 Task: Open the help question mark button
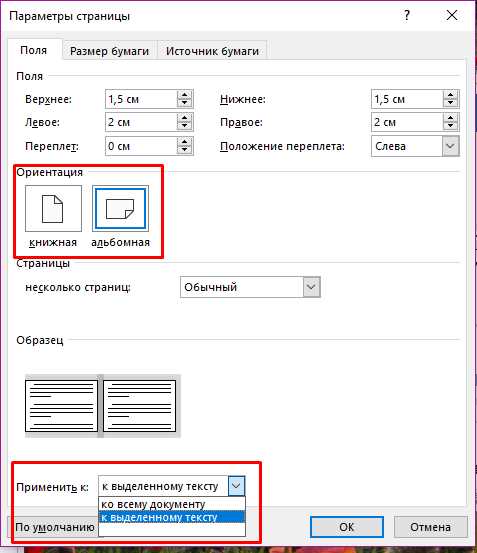[406, 16]
